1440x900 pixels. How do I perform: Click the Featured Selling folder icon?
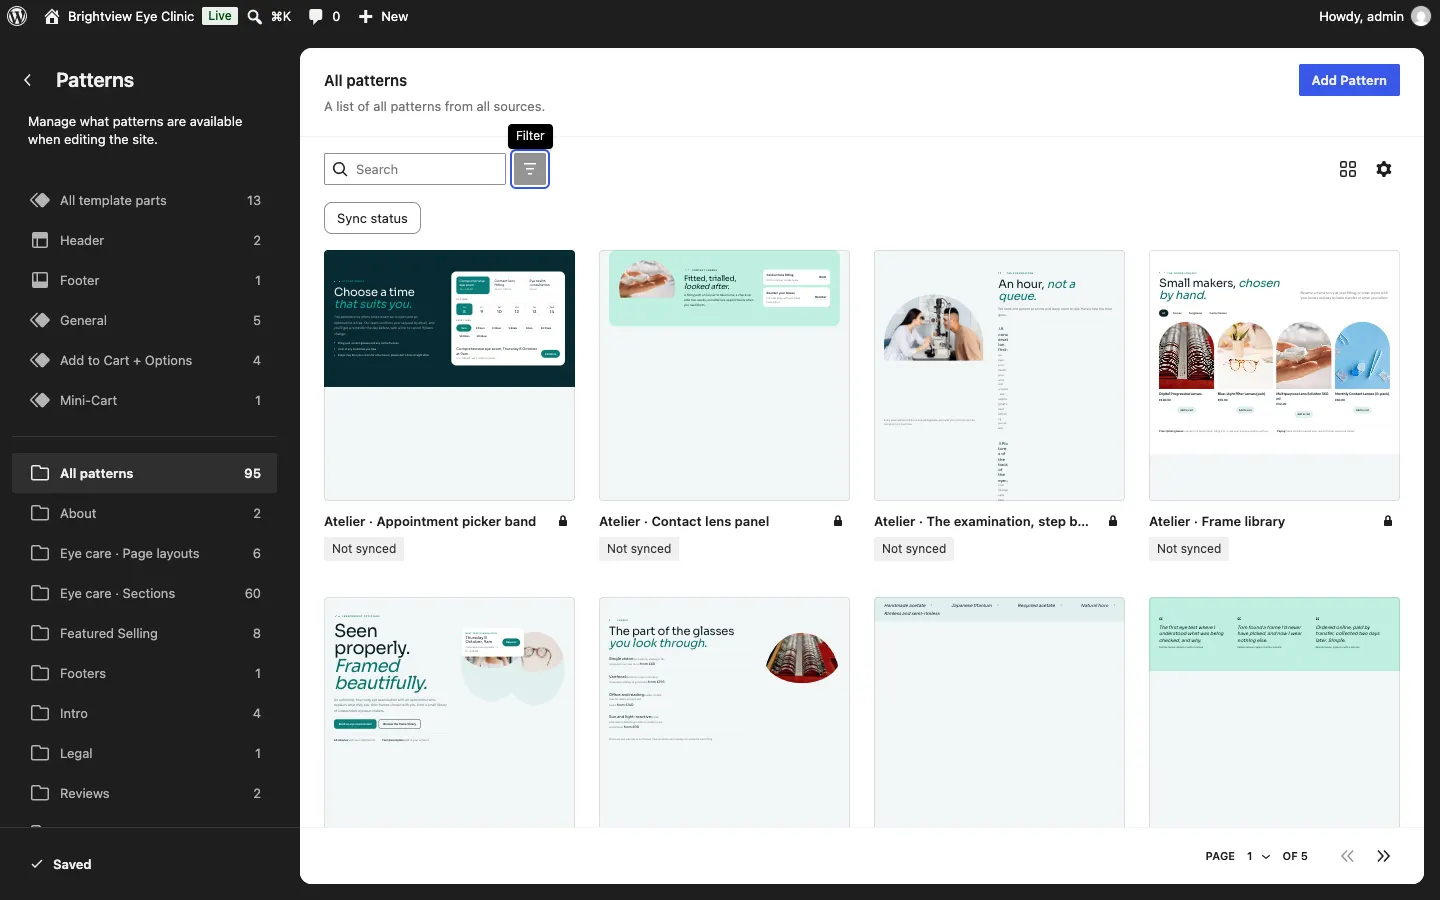40,633
